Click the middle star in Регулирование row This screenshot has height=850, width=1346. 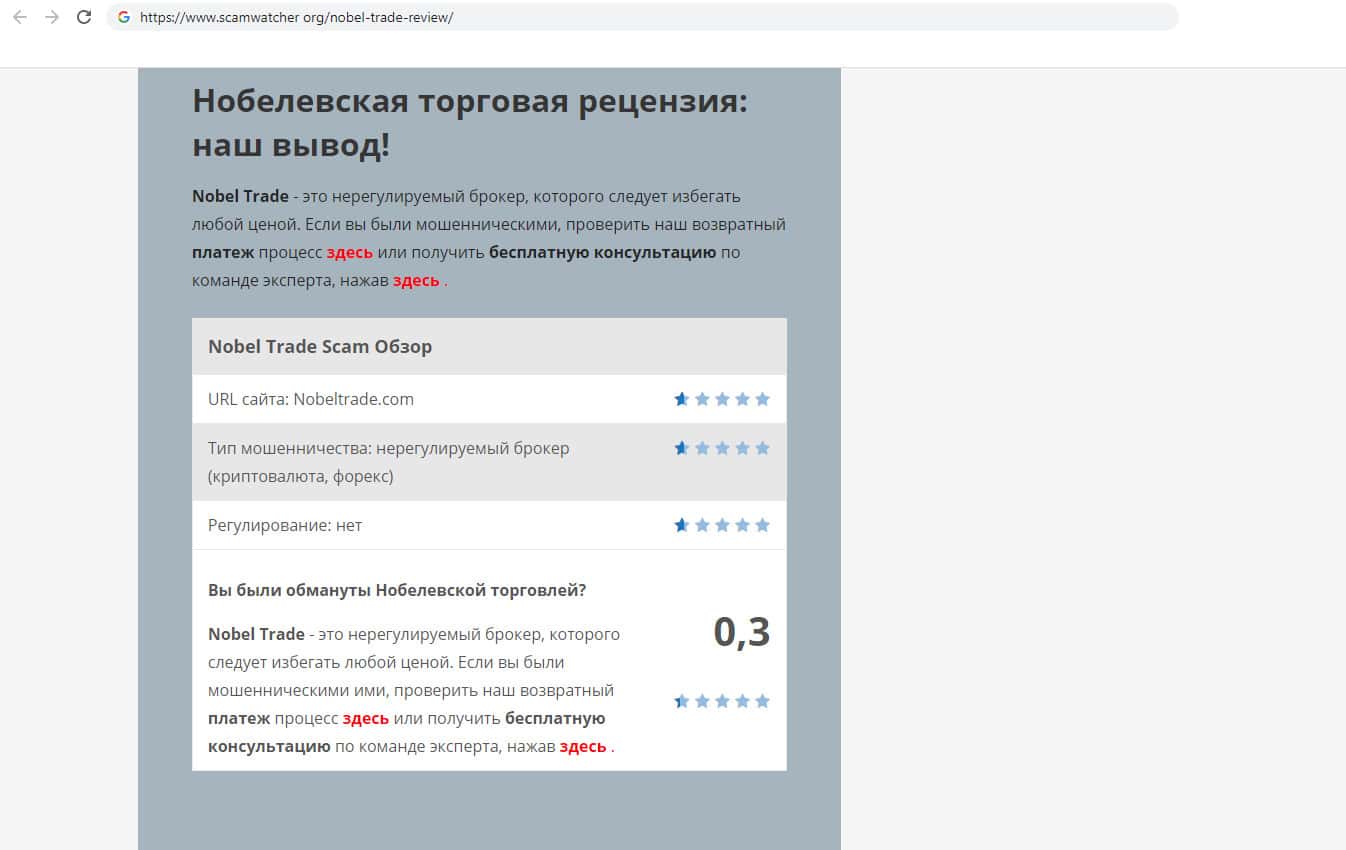(722, 525)
